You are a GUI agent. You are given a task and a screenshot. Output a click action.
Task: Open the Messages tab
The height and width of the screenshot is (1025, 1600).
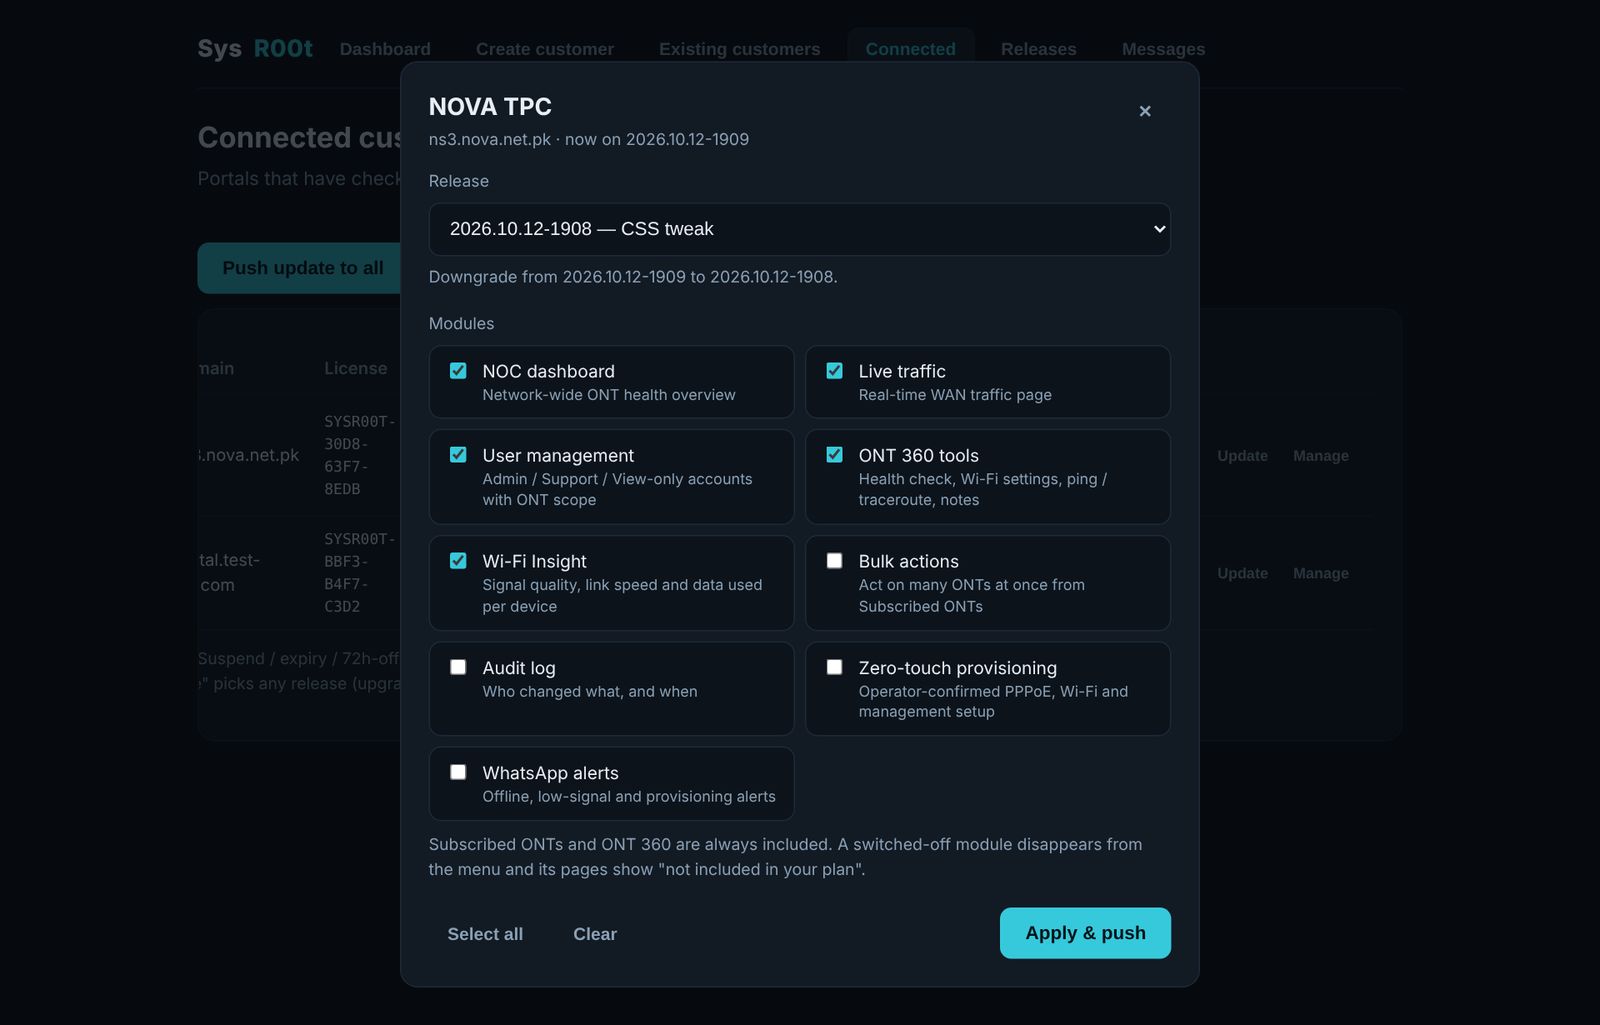(x=1163, y=49)
